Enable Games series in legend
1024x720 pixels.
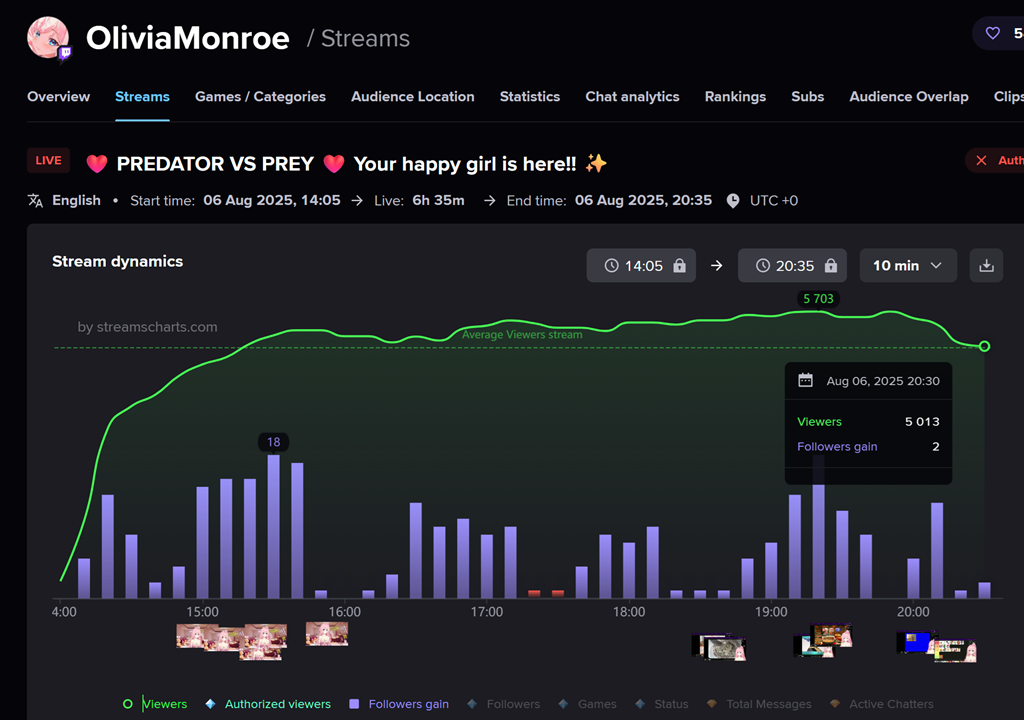(587, 704)
